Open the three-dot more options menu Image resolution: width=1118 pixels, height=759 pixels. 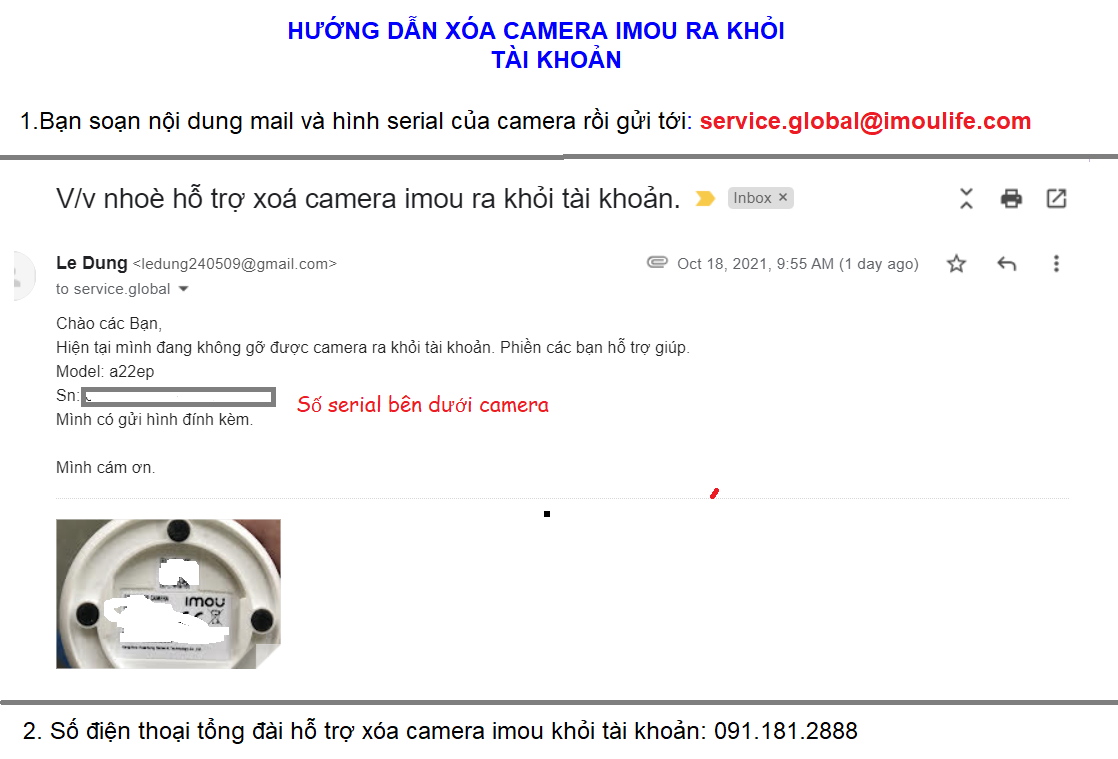(1056, 264)
